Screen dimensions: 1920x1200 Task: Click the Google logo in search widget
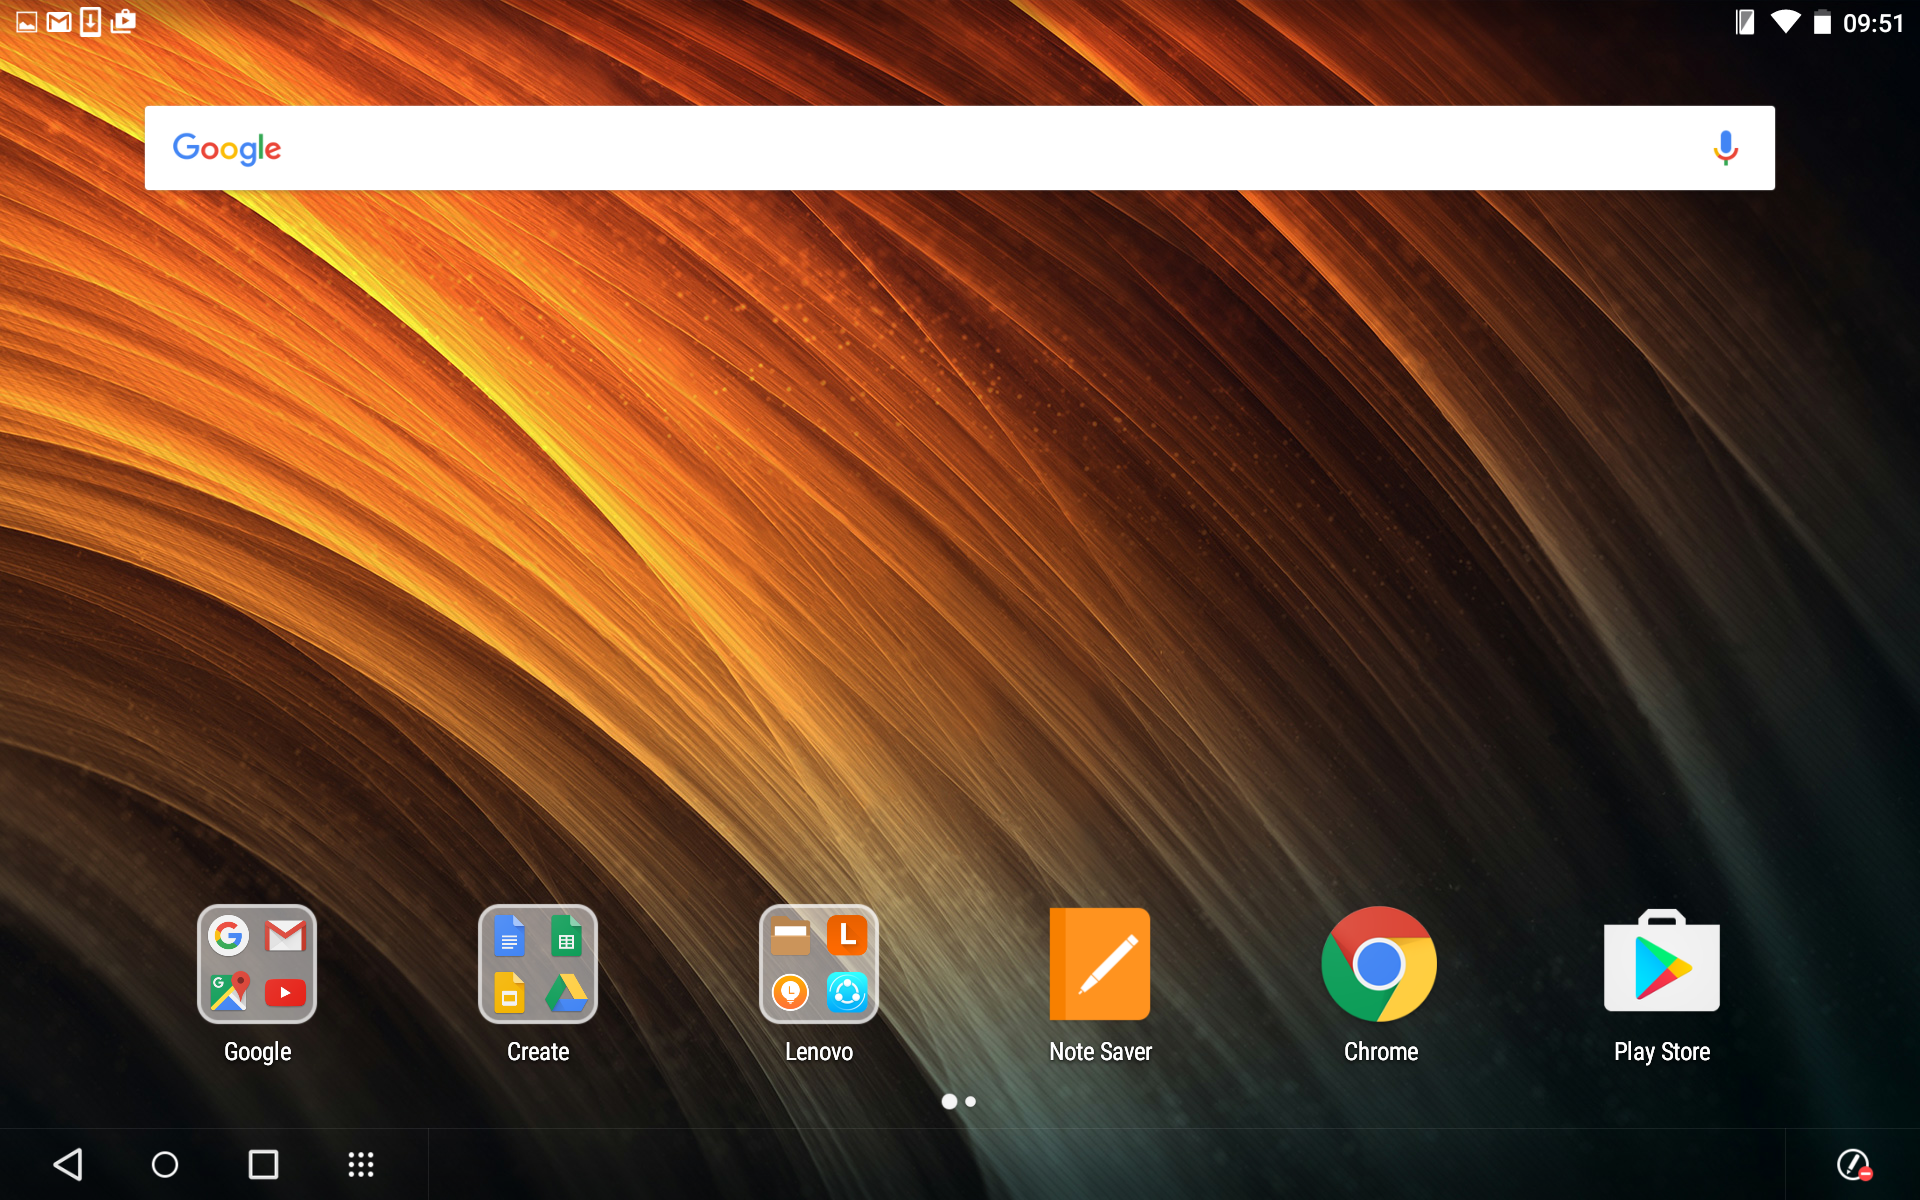pos(227,148)
